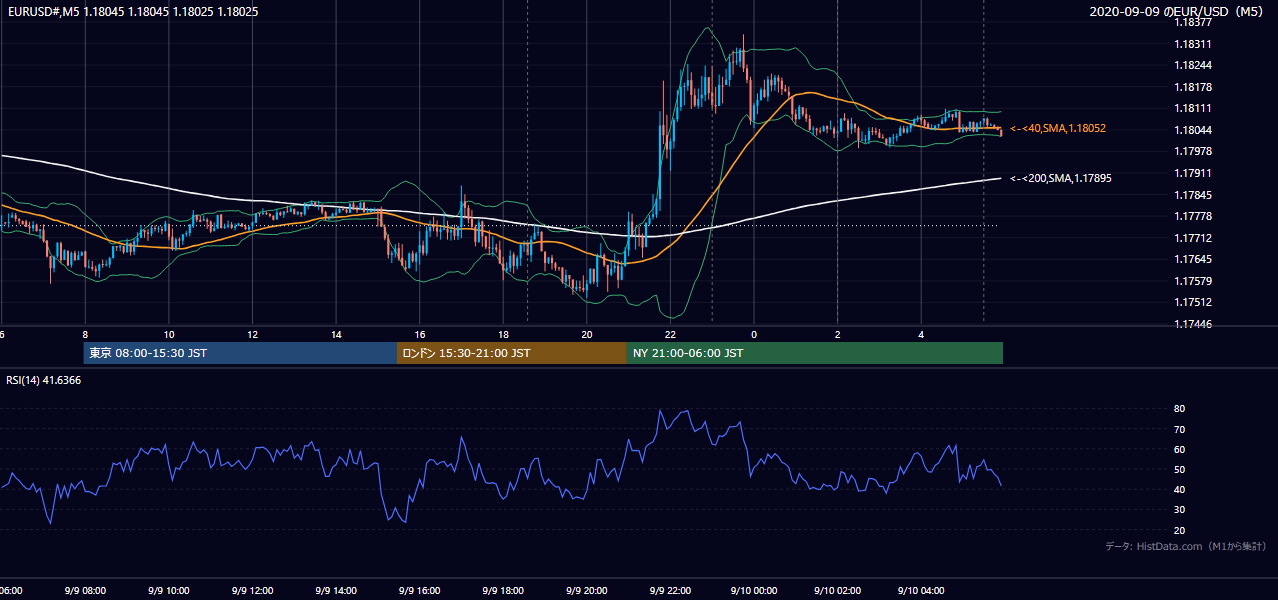Click price axis label 1.18377
Image resolution: width=1278 pixels, height=600 pixels.
click(x=1193, y=22)
